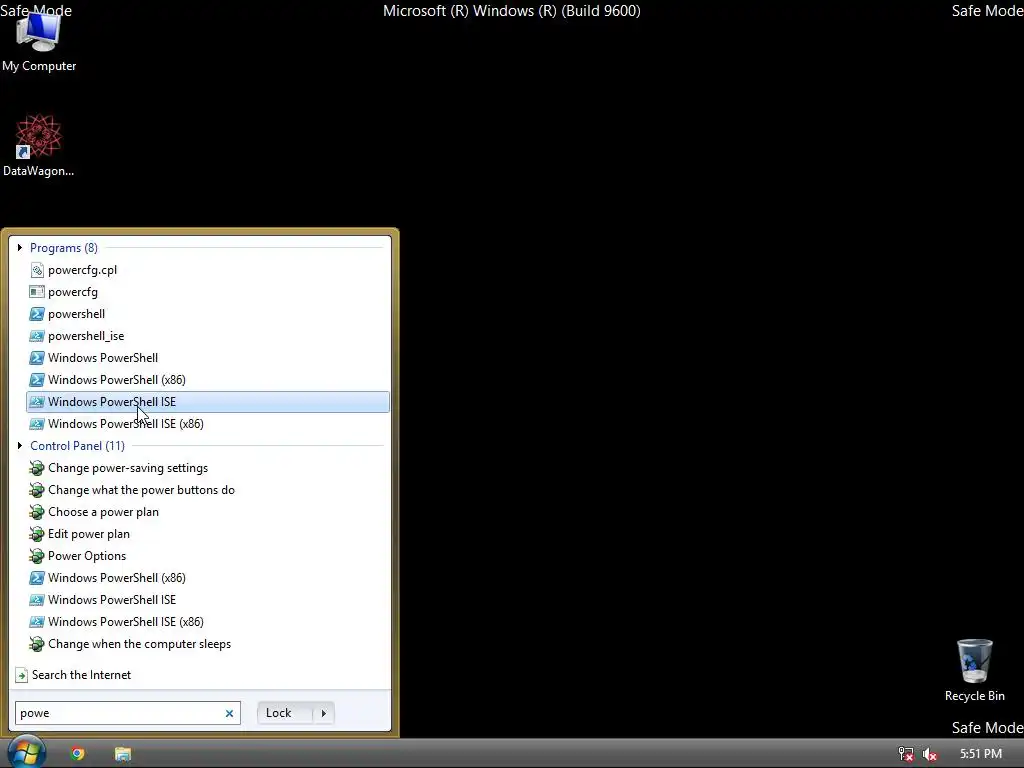Click the muted volume tray icon
Screen dimensions: 1024x768
tap(929, 754)
